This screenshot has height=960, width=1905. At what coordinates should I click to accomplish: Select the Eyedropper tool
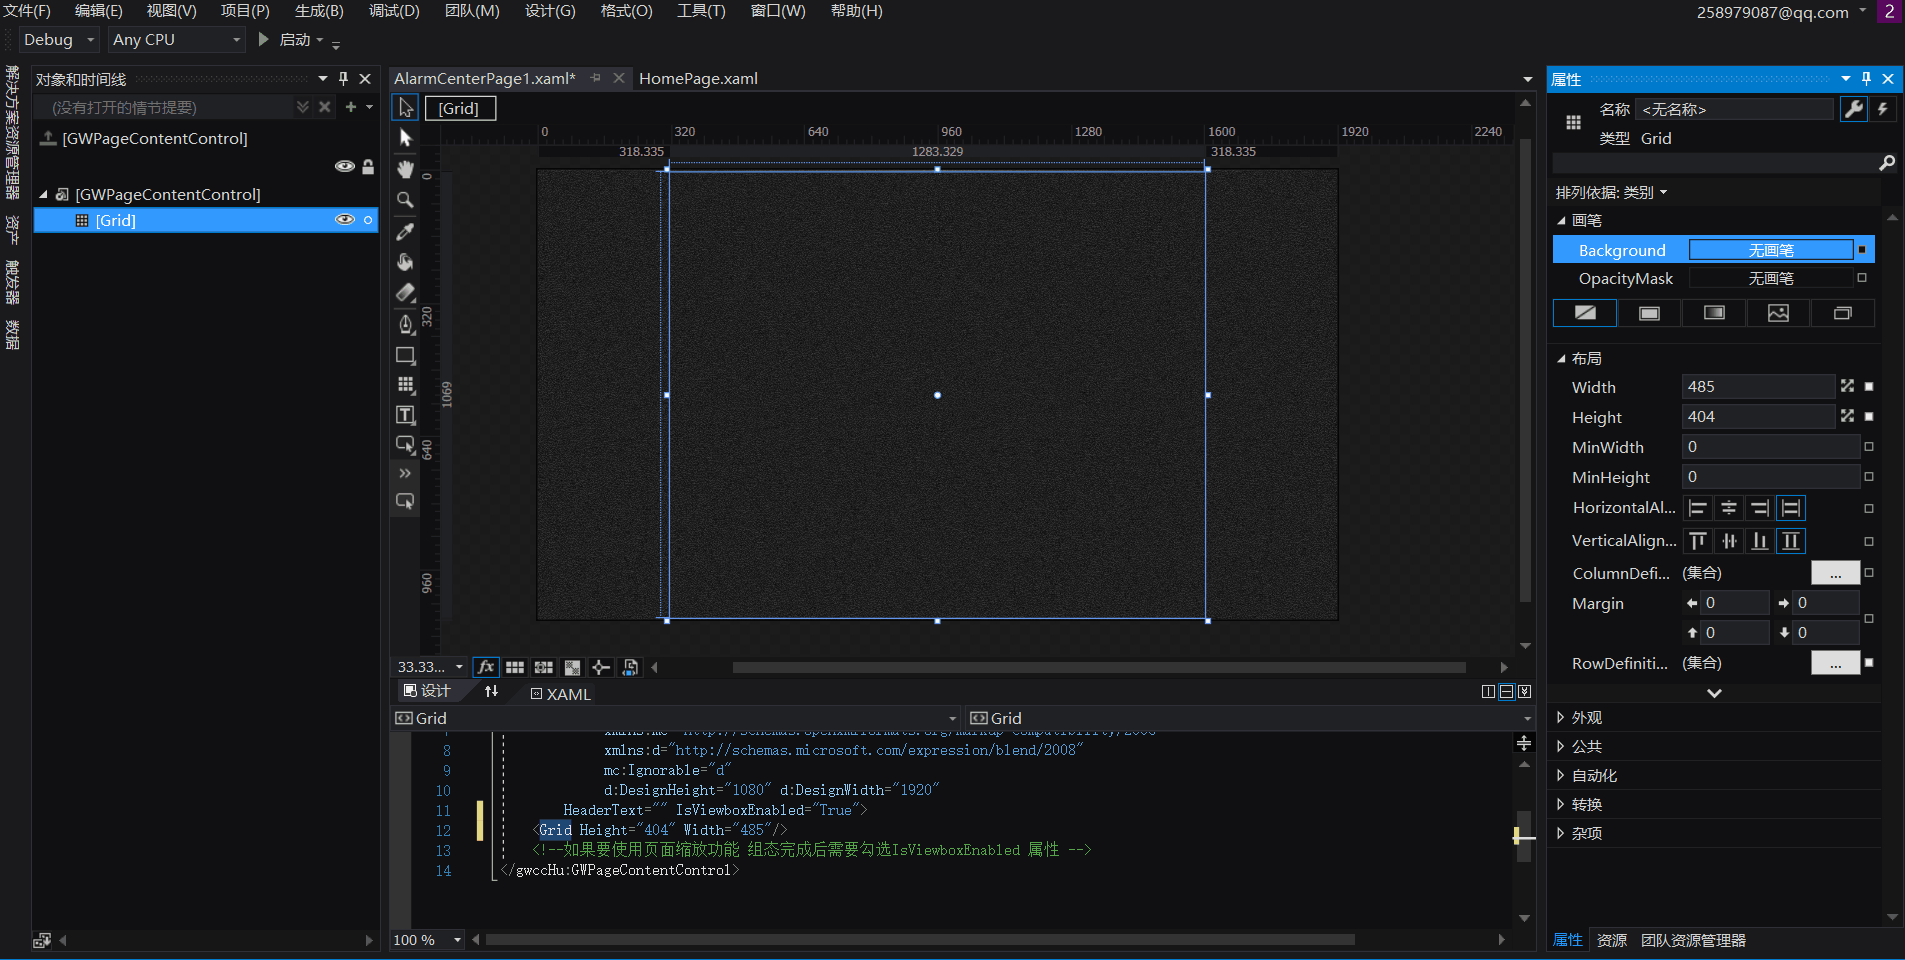405,231
